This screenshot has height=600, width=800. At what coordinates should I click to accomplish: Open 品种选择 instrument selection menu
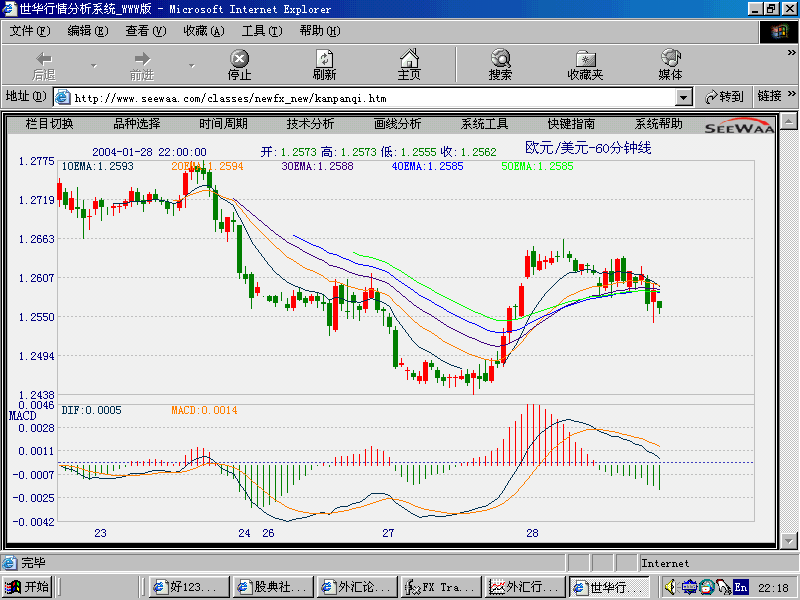pos(137,123)
